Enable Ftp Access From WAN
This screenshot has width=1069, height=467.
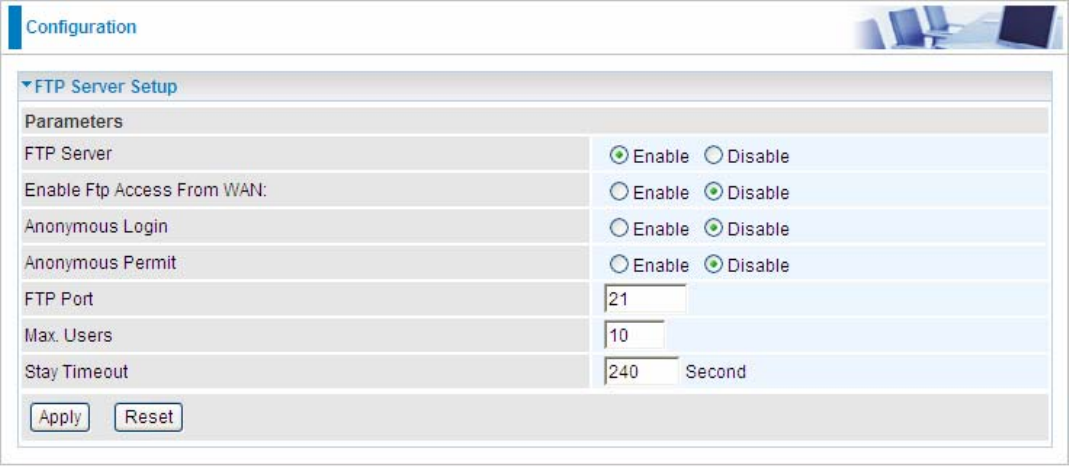coord(619,193)
